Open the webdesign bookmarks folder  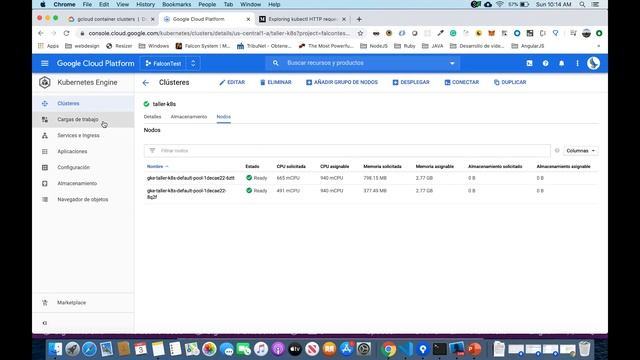point(82,46)
